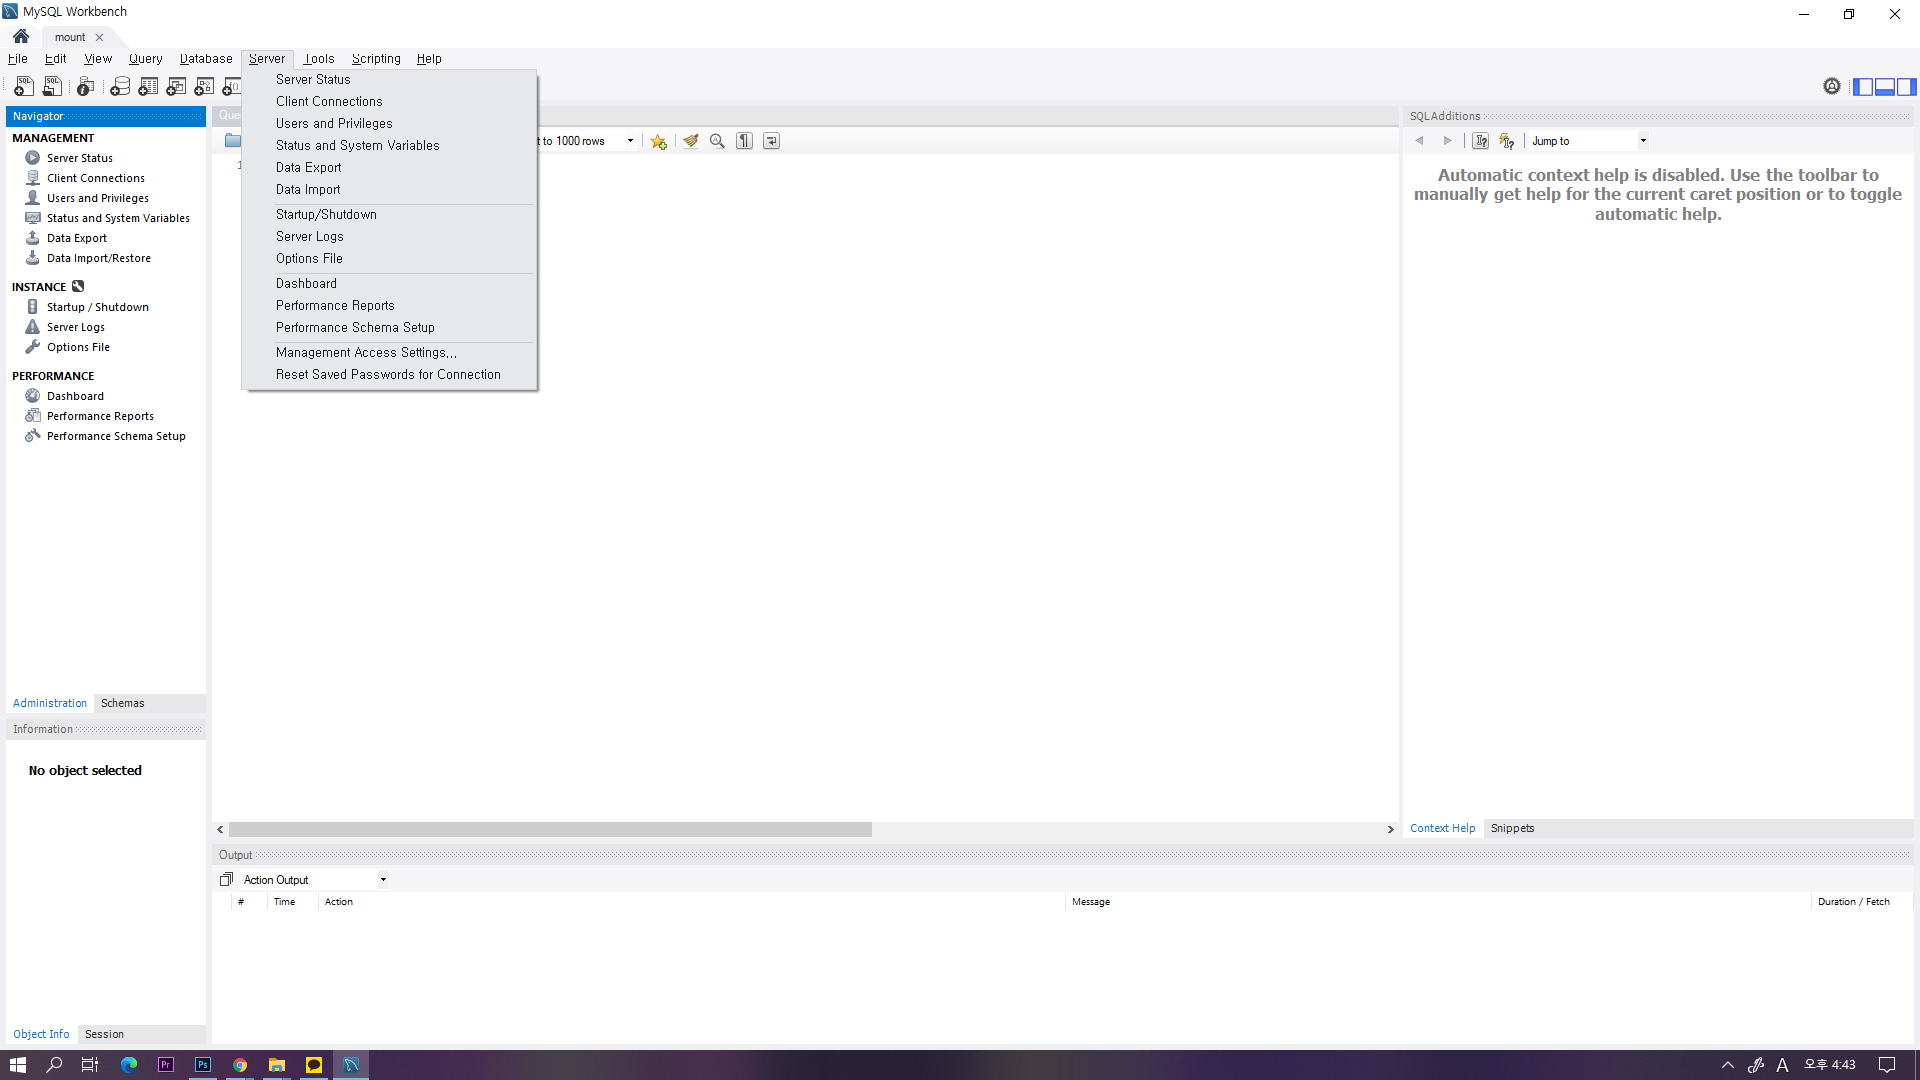The image size is (1920, 1080).
Task: Toggle word wrap in editor
Action: (x=771, y=141)
